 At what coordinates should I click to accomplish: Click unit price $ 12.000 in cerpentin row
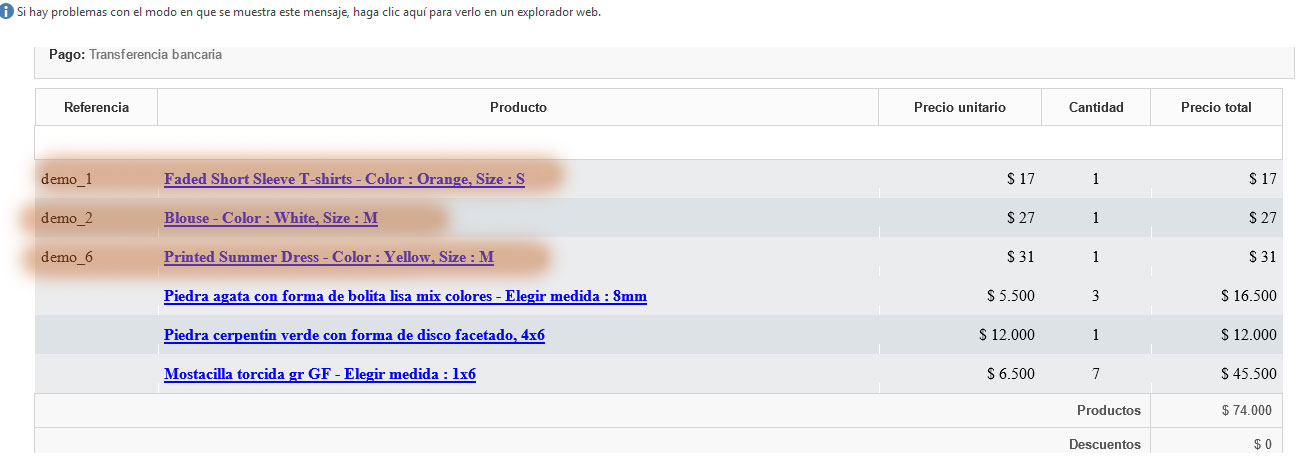pos(1007,335)
